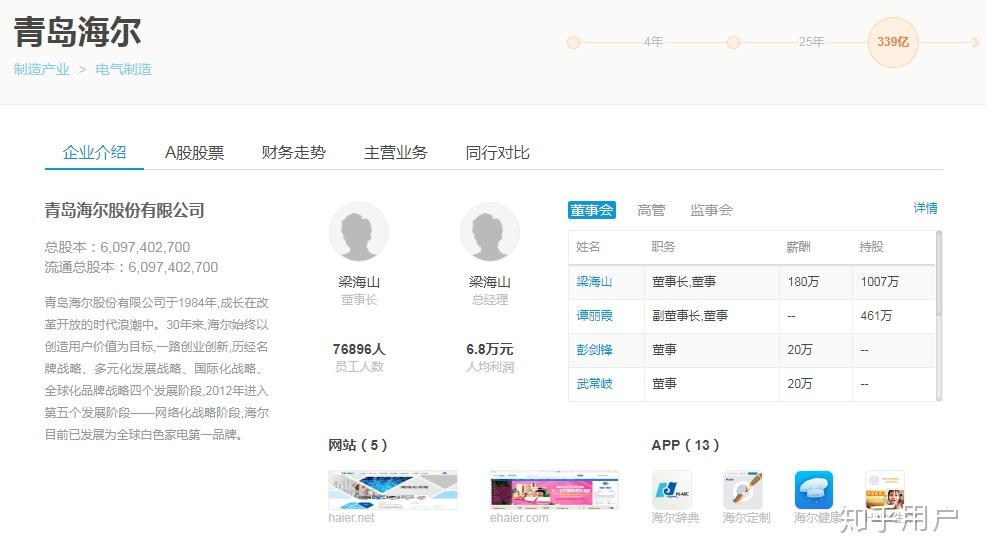Select the APP ( 13 ) heading
The image size is (986, 554).
coord(685,445)
